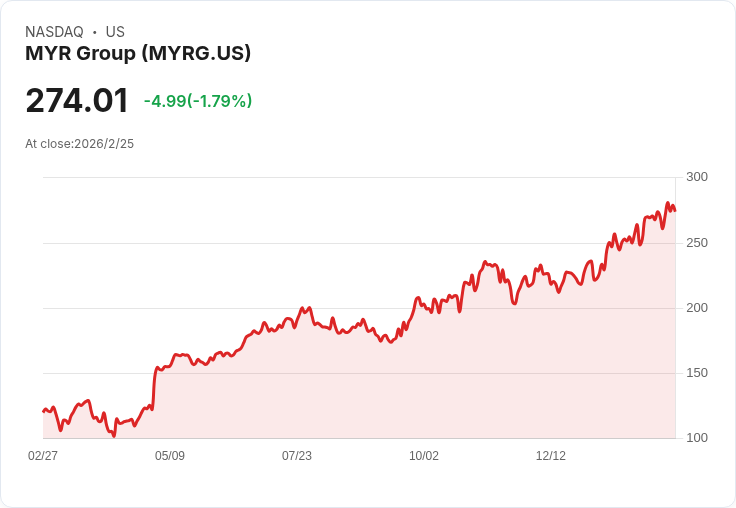Click the current price 274.01
736x508 pixels.
[x=77, y=101]
